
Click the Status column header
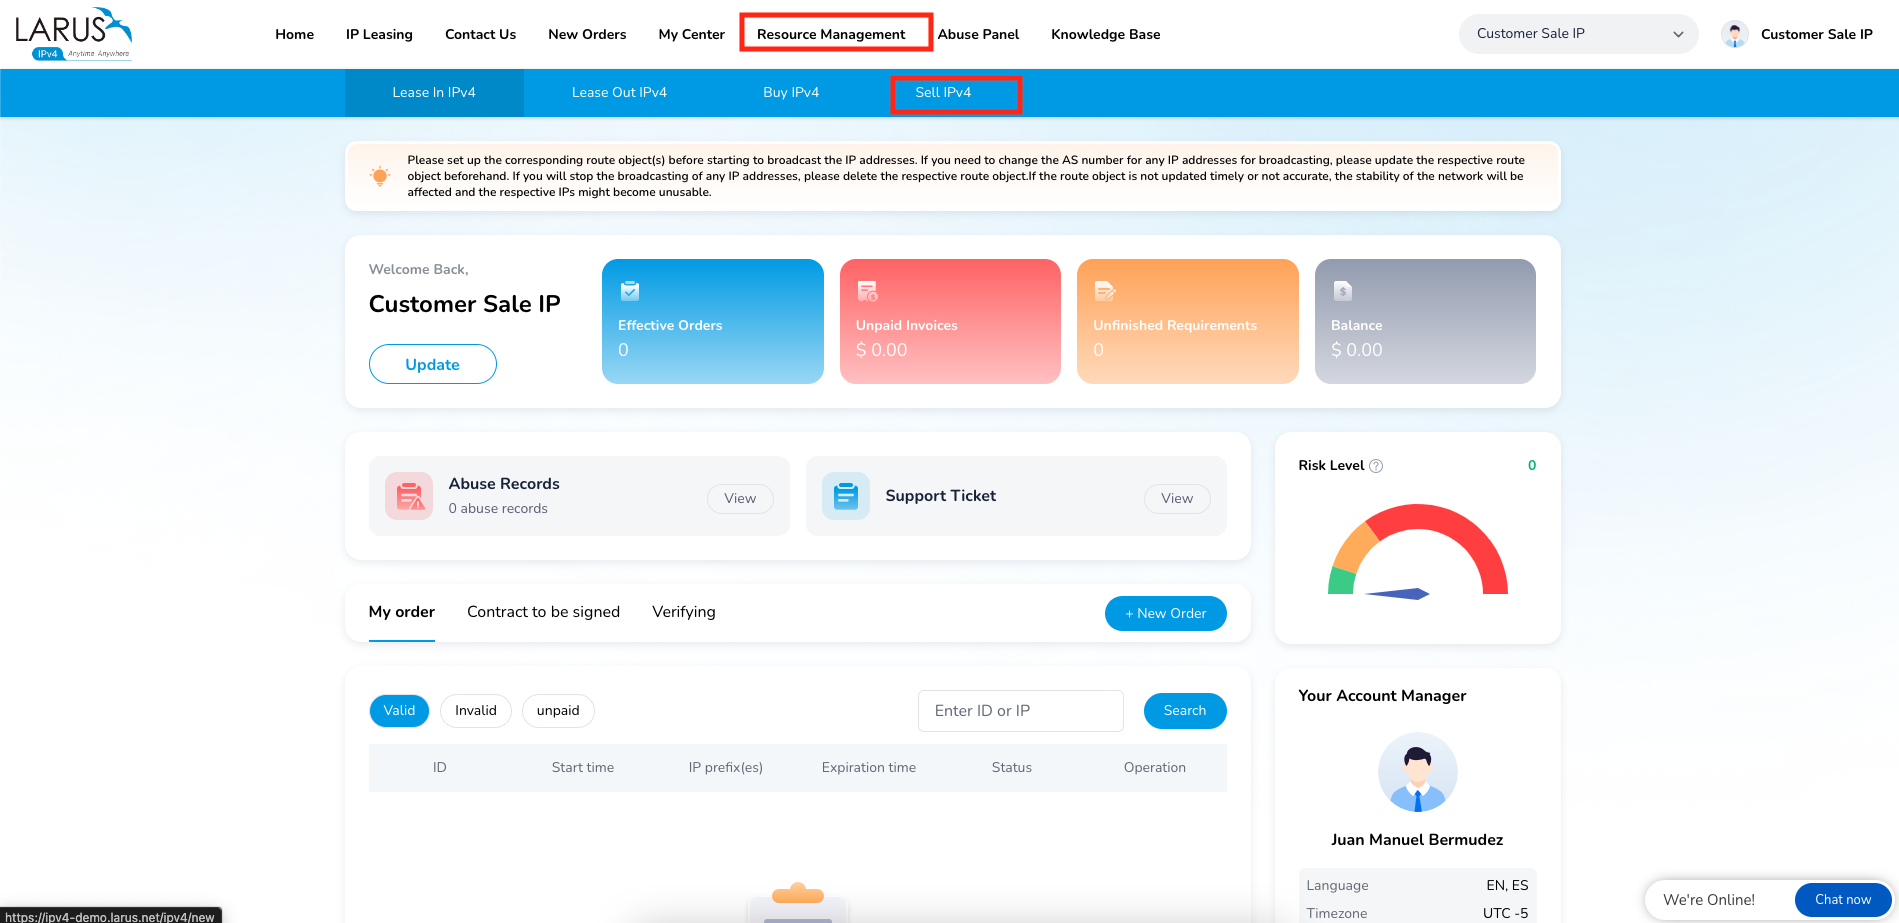coord(1012,768)
